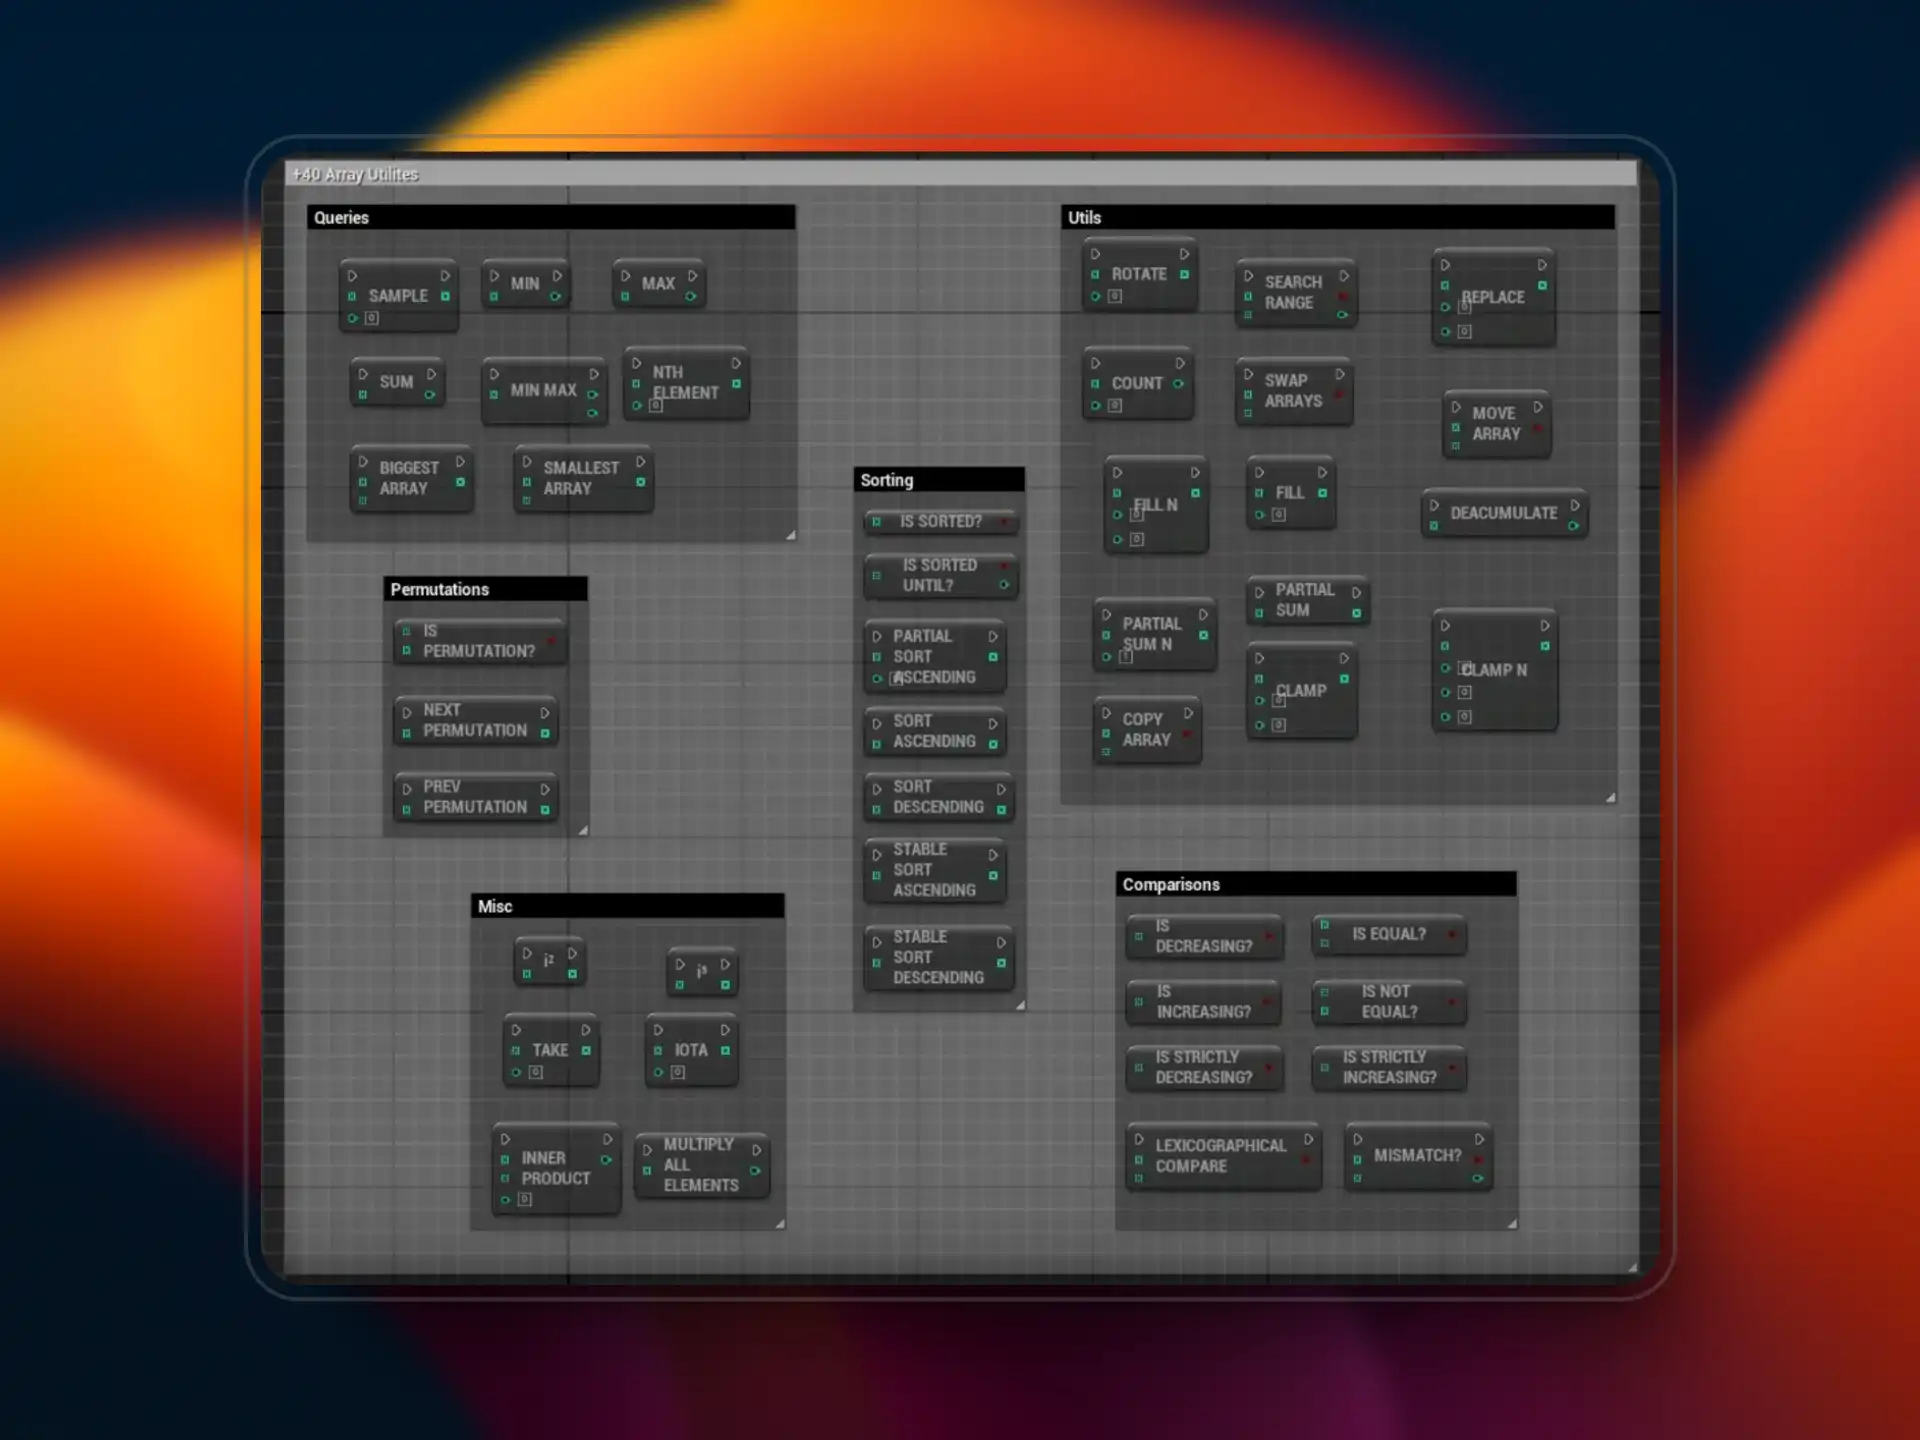Click the integer value box on TAKE node
Viewport: 1920px width, 1440px height.
point(536,1072)
